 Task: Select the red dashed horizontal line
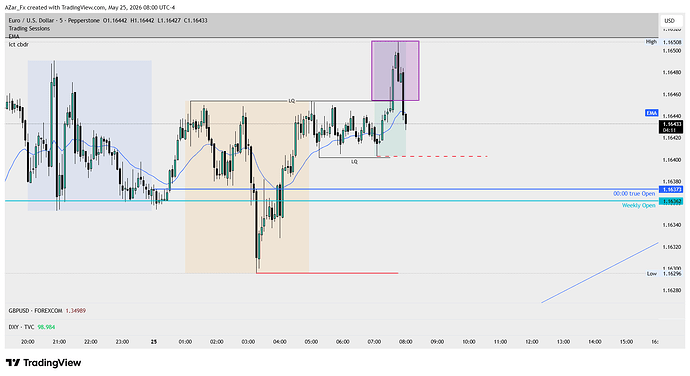coord(432,156)
